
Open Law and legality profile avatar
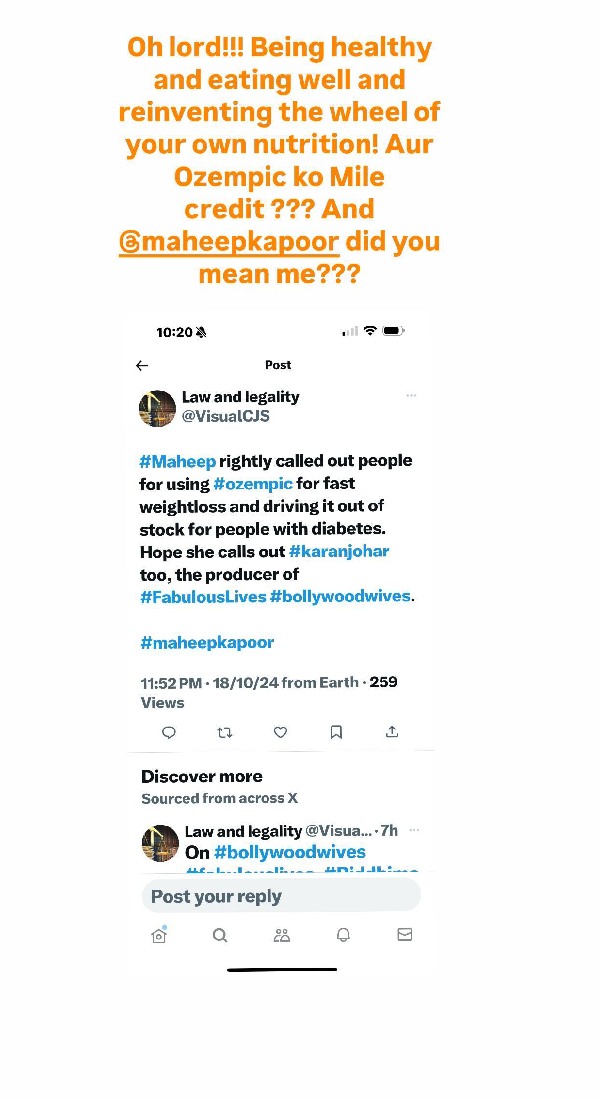(158, 407)
